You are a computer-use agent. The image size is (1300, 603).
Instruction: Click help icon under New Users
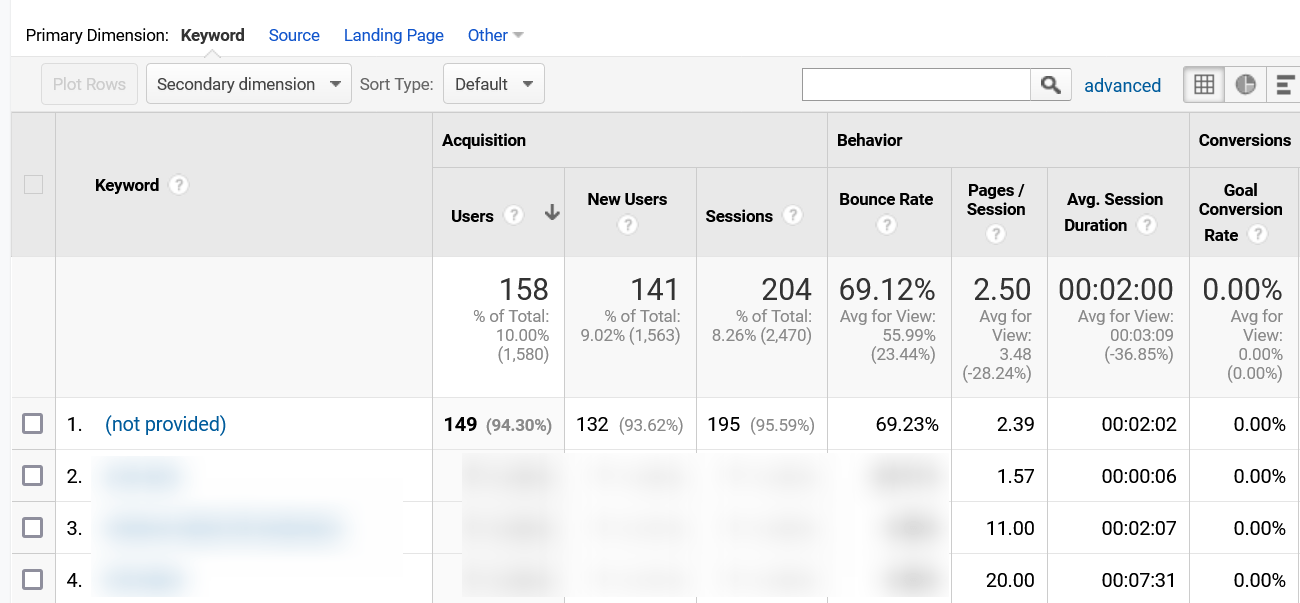point(627,225)
